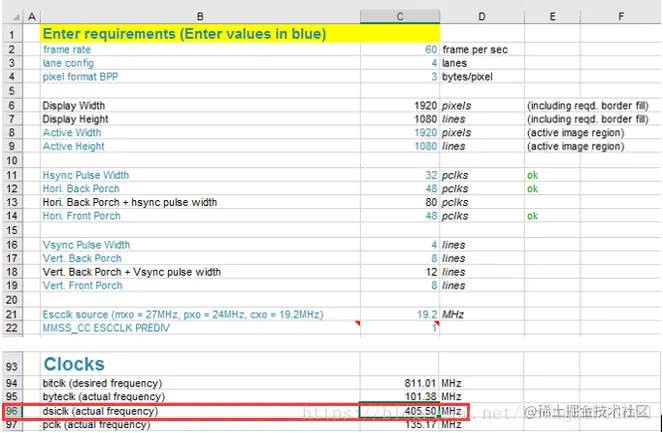The image size is (663, 433).
Task: Click '(active image region)' note in row 8
Action: [x=575, y=133]
